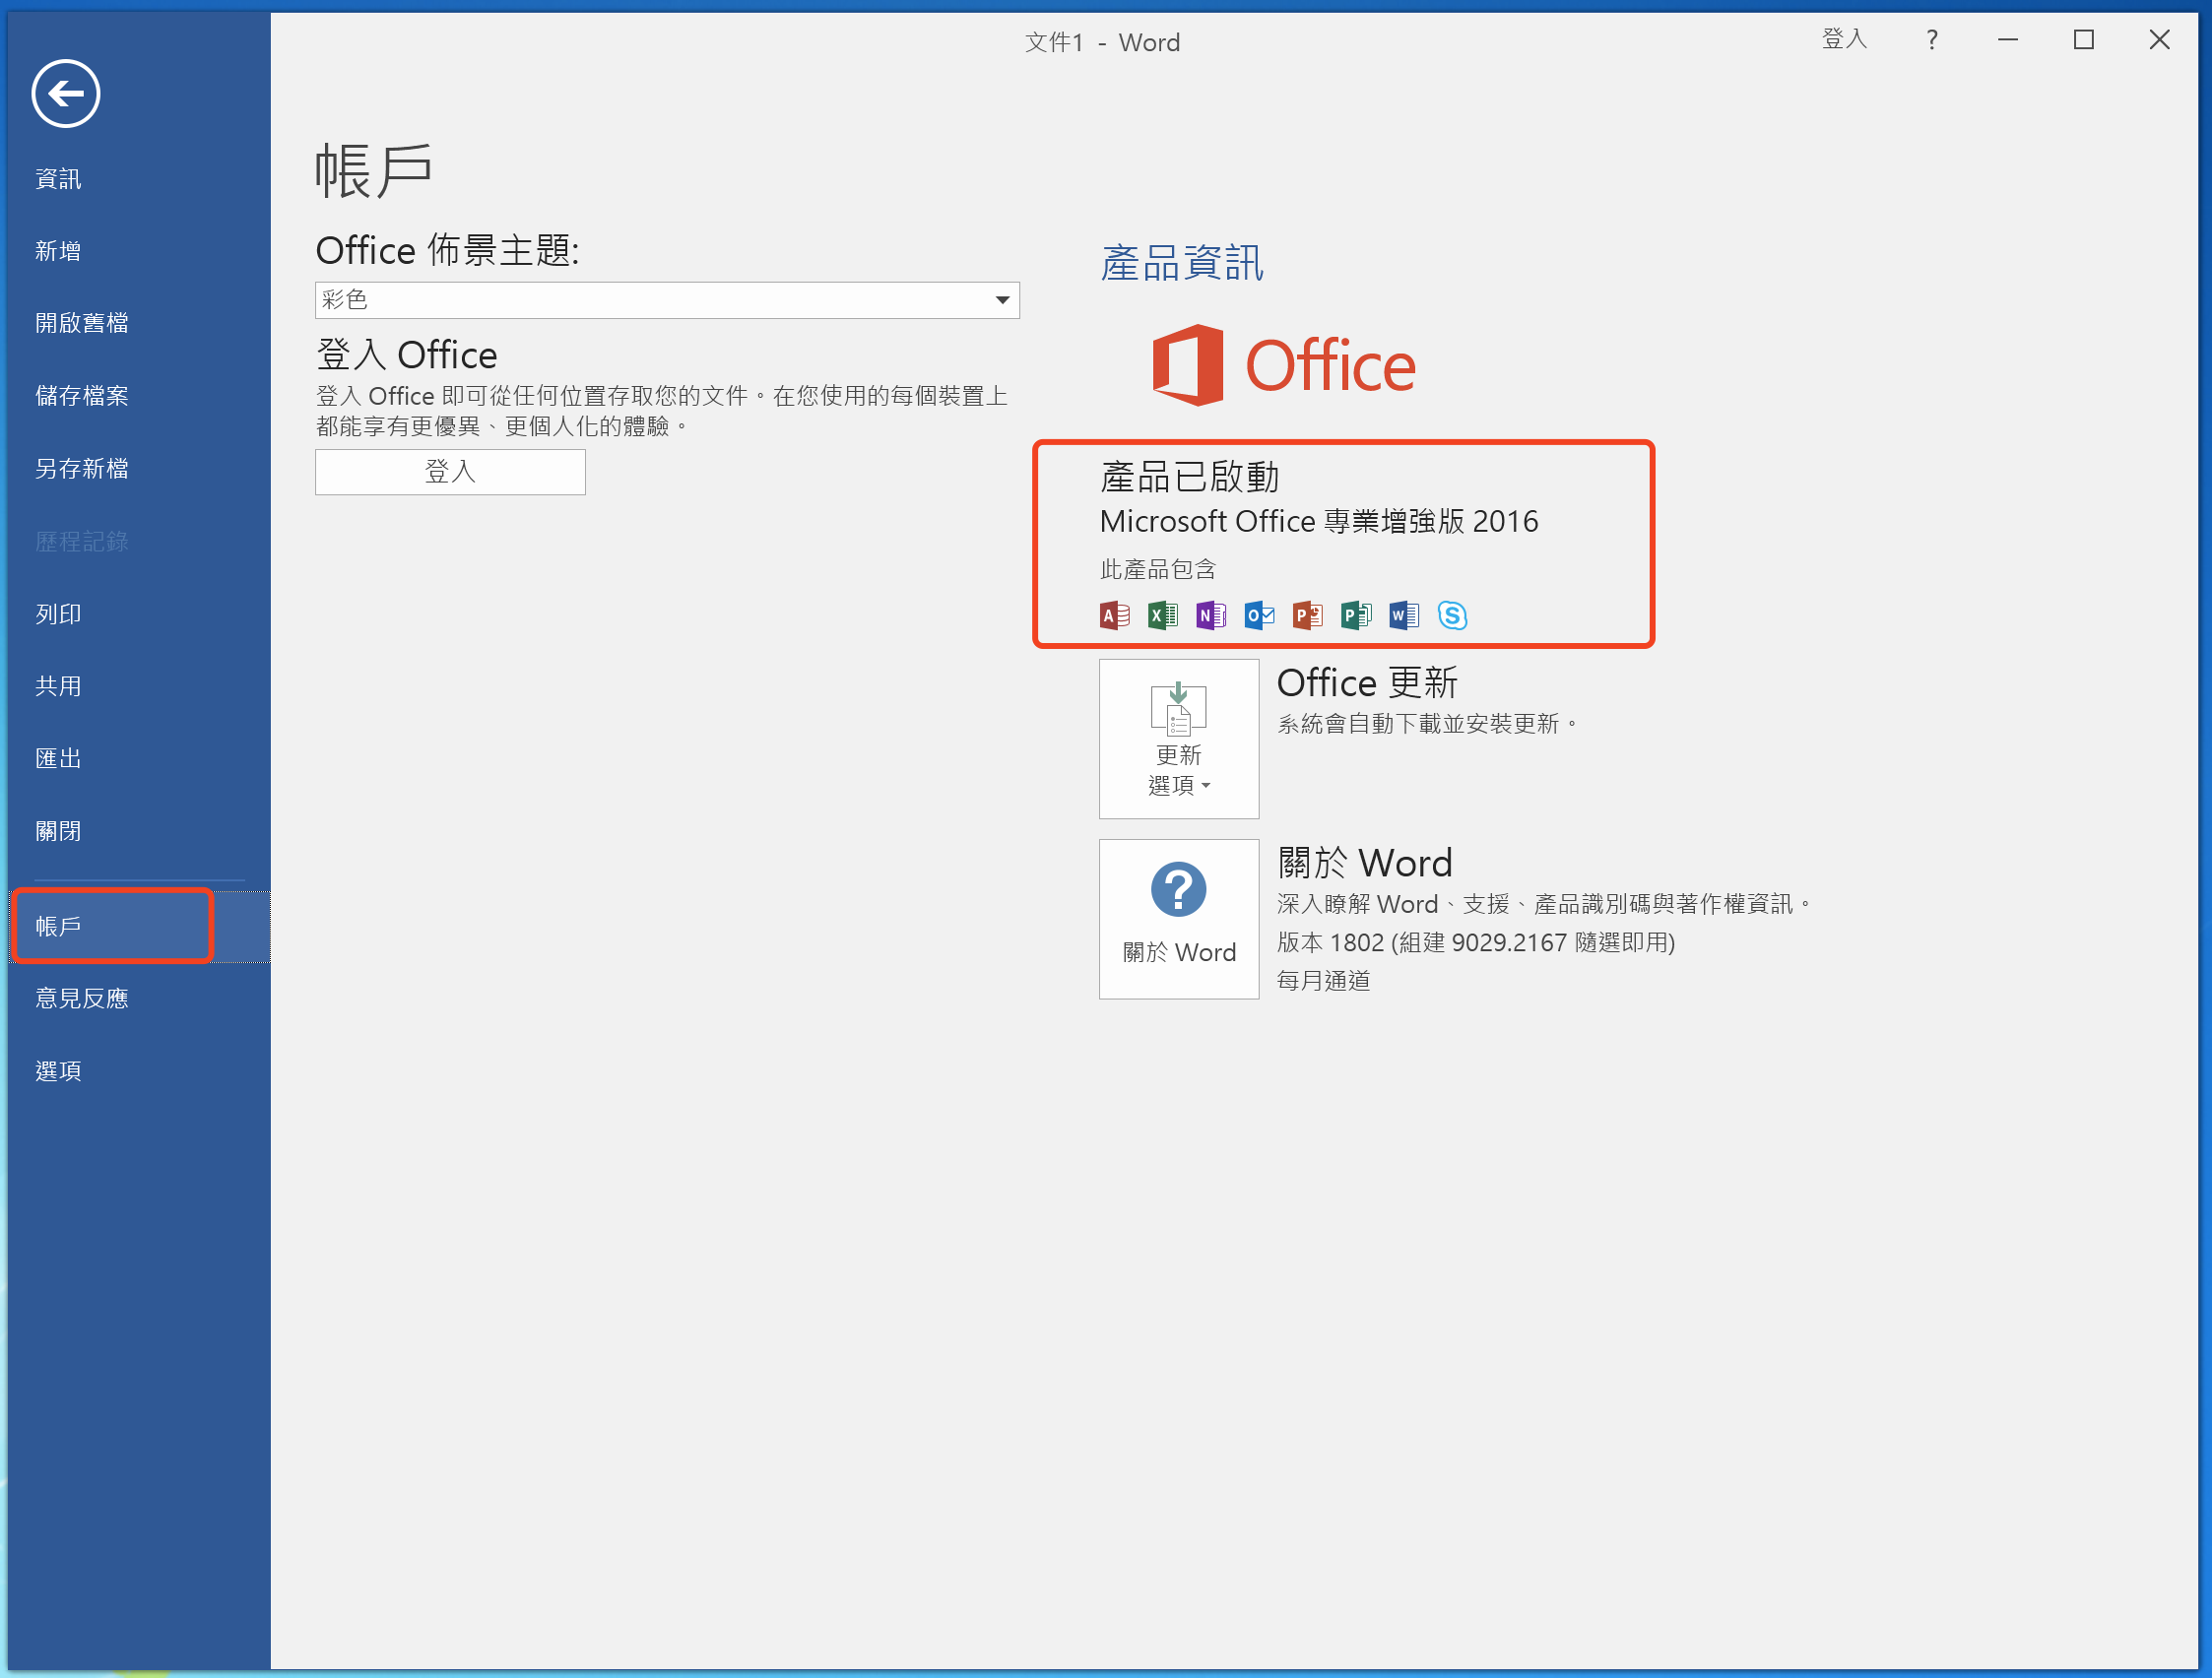Select 另存新檔 in the sidebar
Image resolution: width=2212 pixels, height=1678 pixels.
(82, 469)
